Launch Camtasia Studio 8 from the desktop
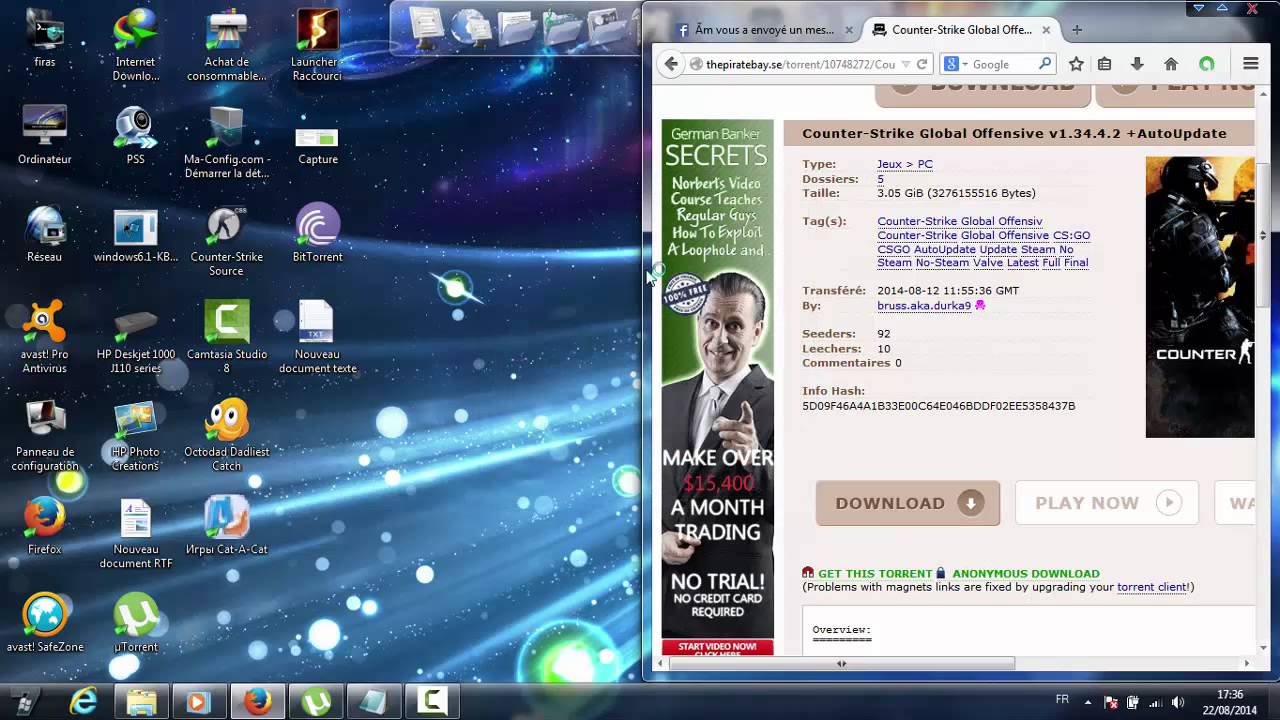 click(x=226, y=337)
